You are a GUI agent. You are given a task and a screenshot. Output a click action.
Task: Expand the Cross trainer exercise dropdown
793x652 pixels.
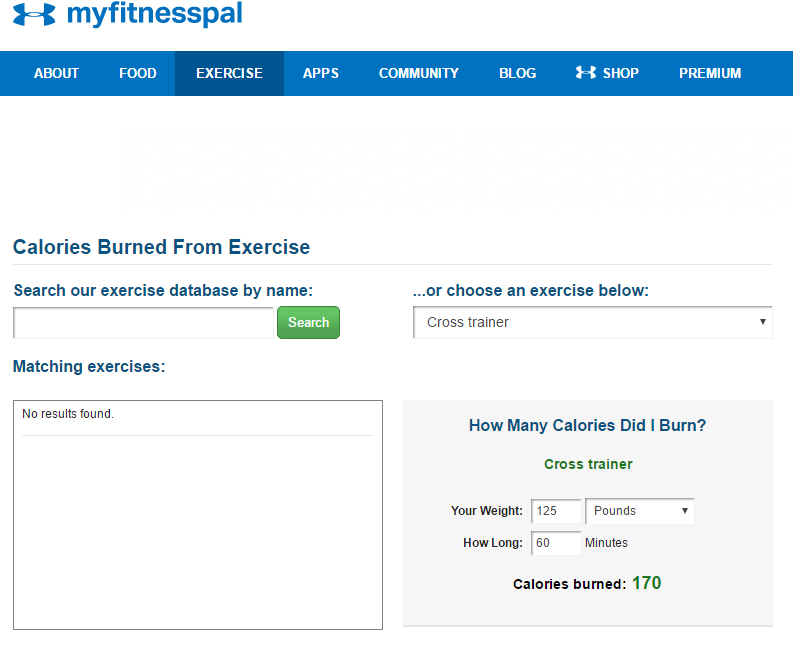click(593, 322)
